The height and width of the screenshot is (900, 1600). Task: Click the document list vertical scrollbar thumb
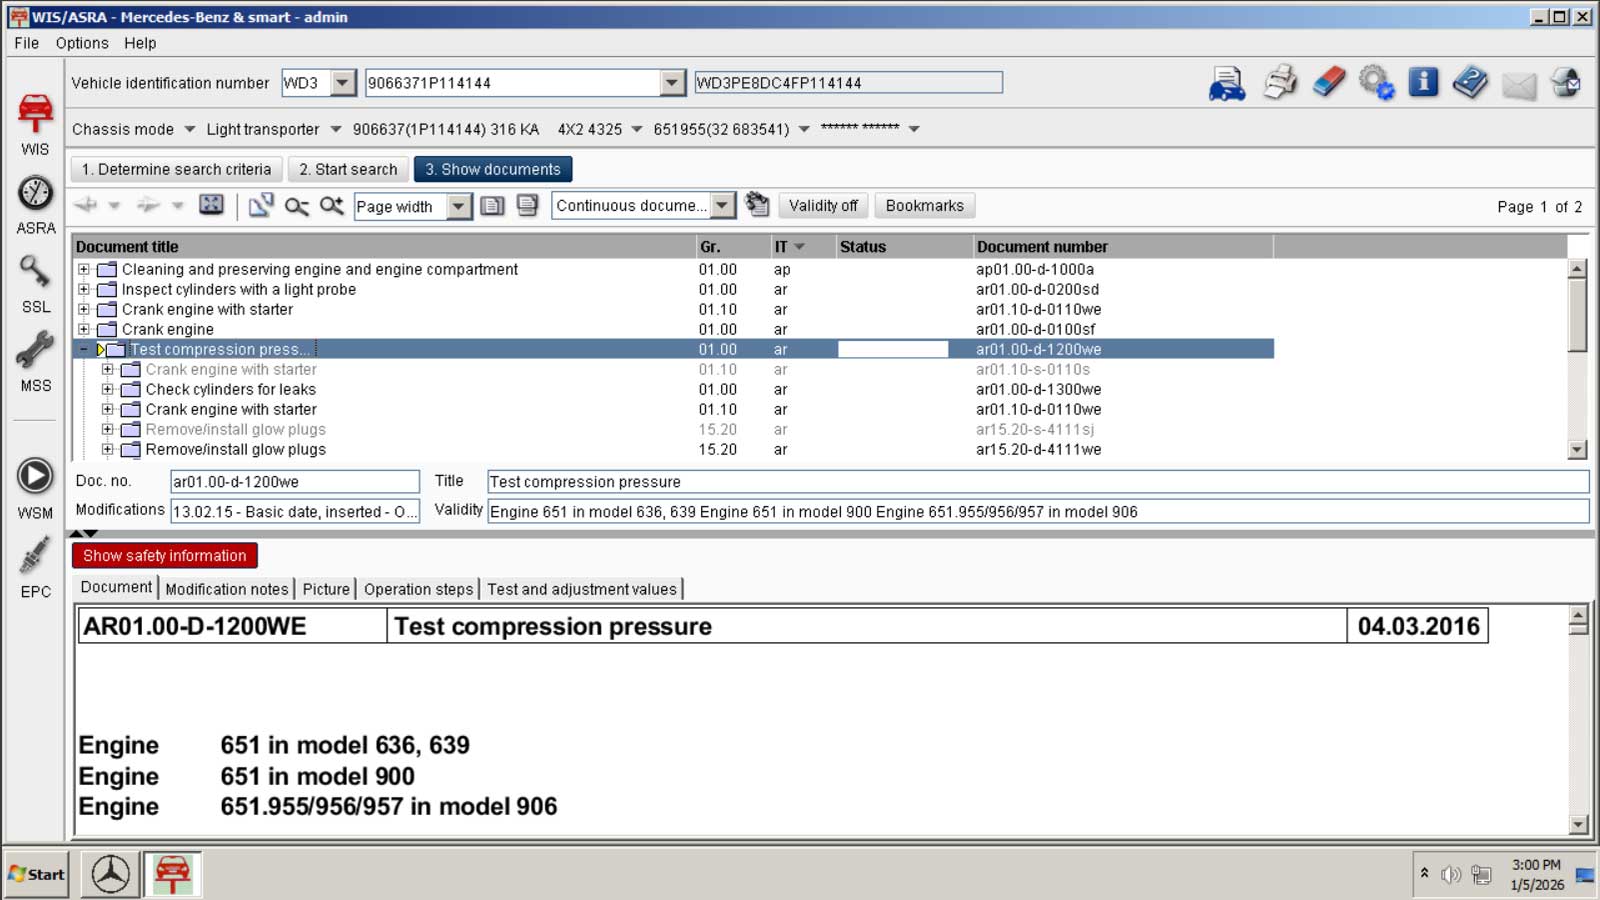tap(1577, 315)
